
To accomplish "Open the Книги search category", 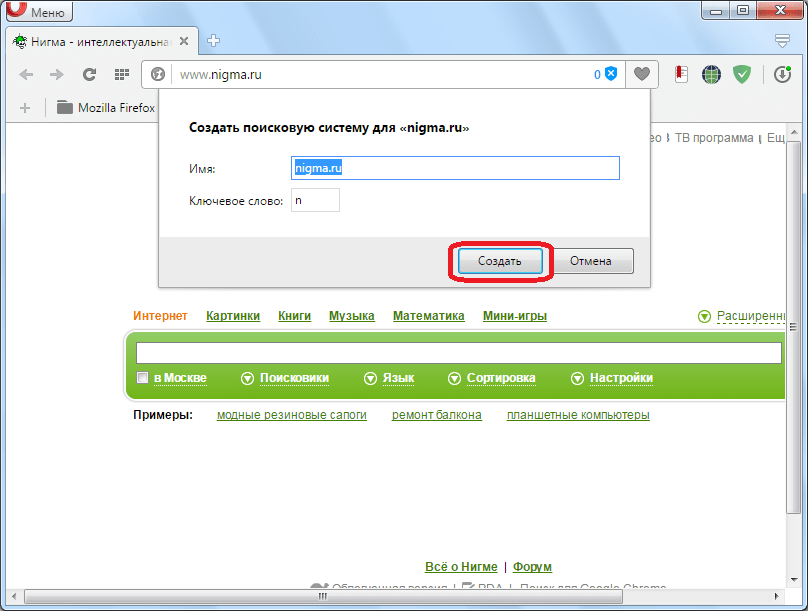I will 295,316.
